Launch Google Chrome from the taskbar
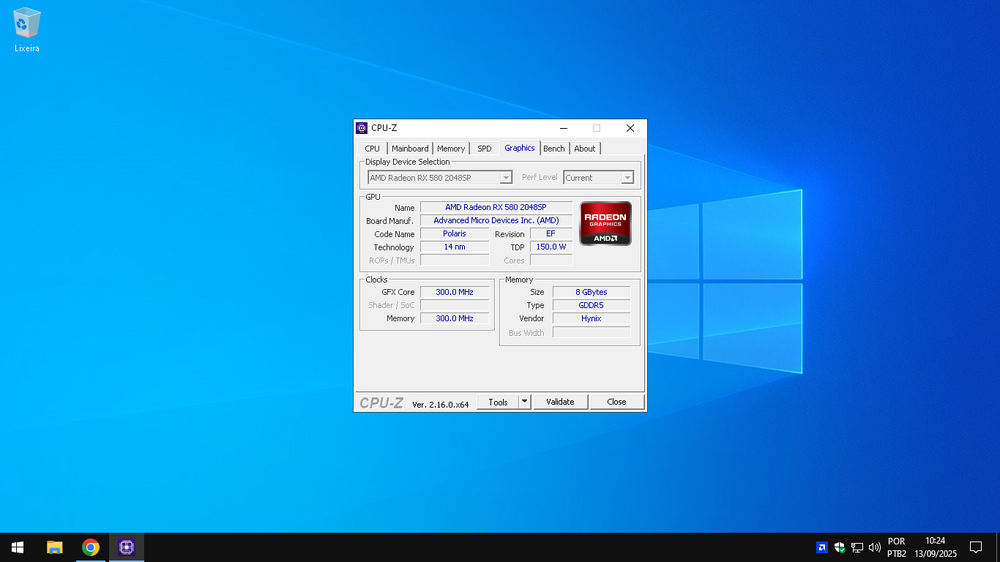 click(x=91, y=547)
